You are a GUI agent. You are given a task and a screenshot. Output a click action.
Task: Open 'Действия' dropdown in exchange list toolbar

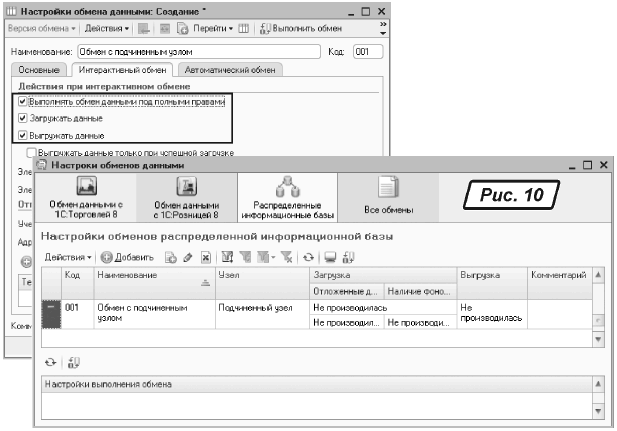[x=68, y=258]
